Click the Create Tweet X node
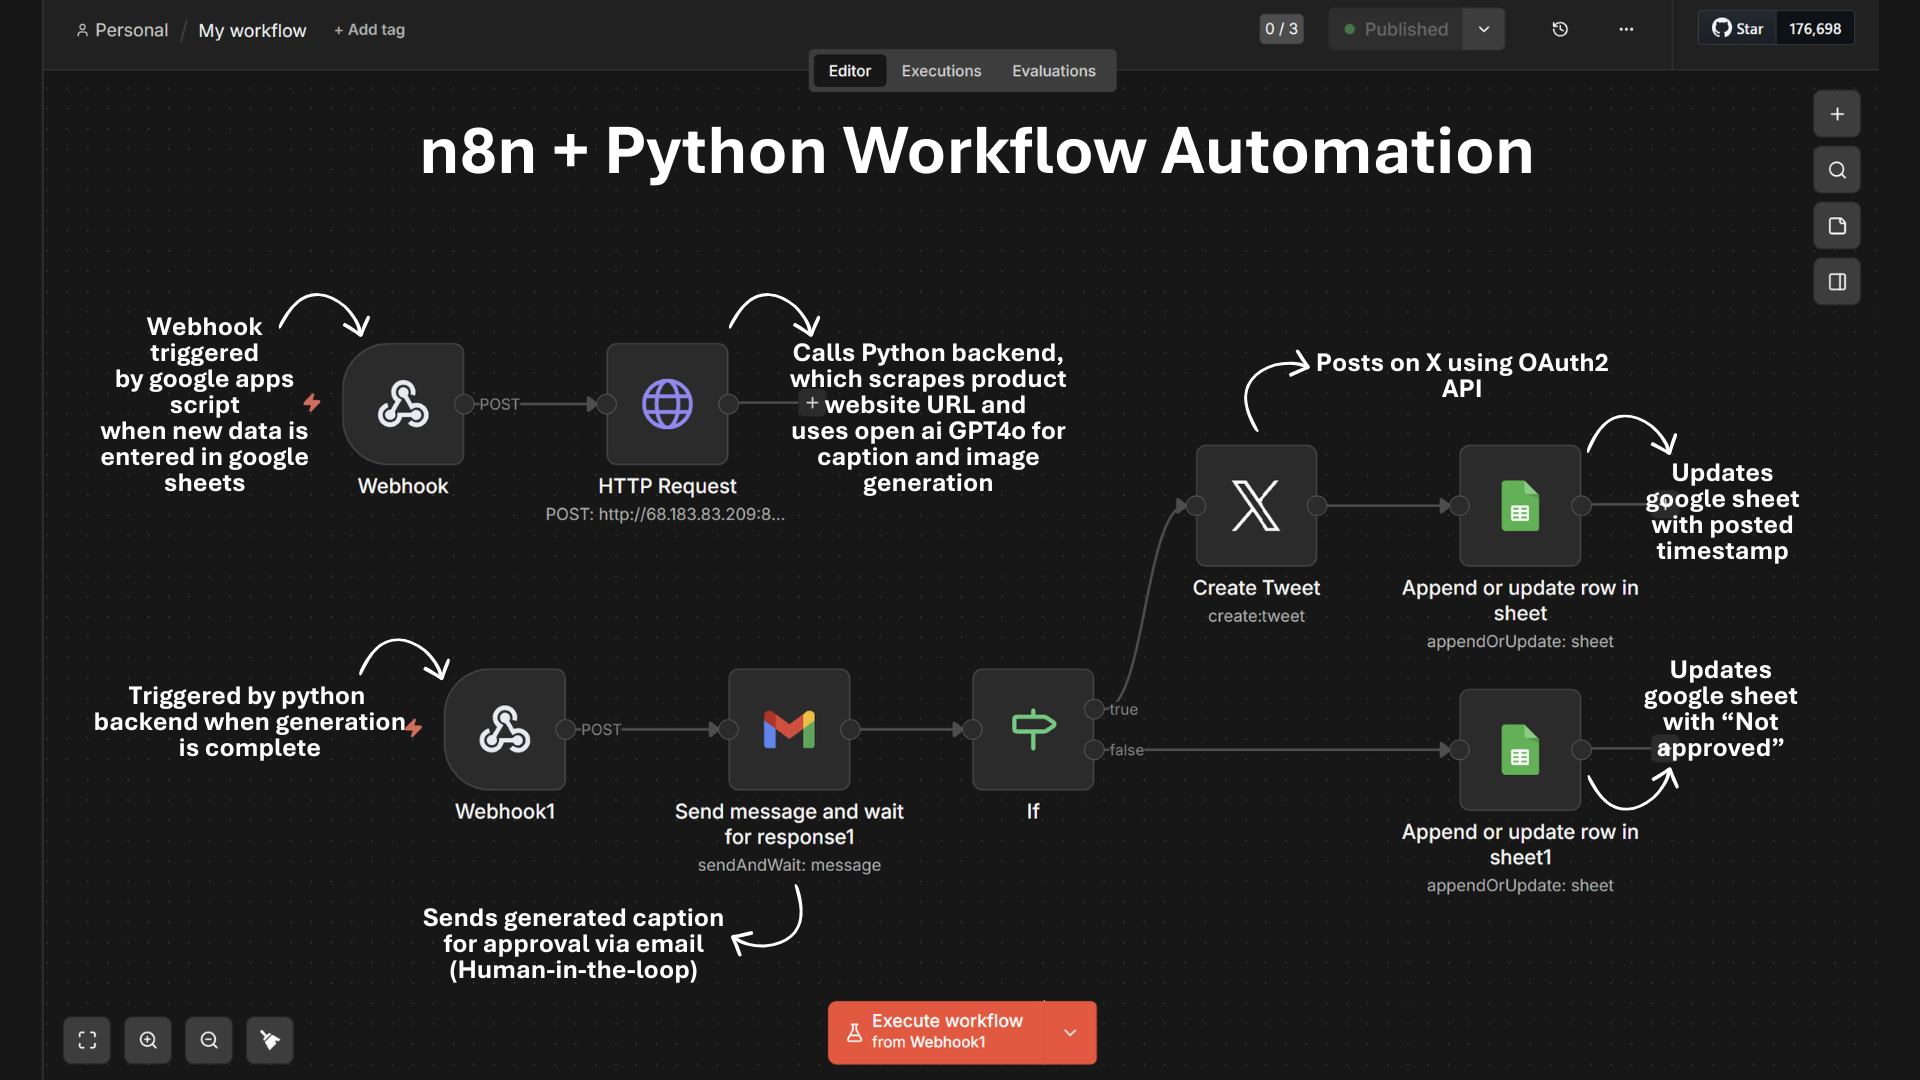The height and width of the screenshot is (1080, 1920). 1256,505
